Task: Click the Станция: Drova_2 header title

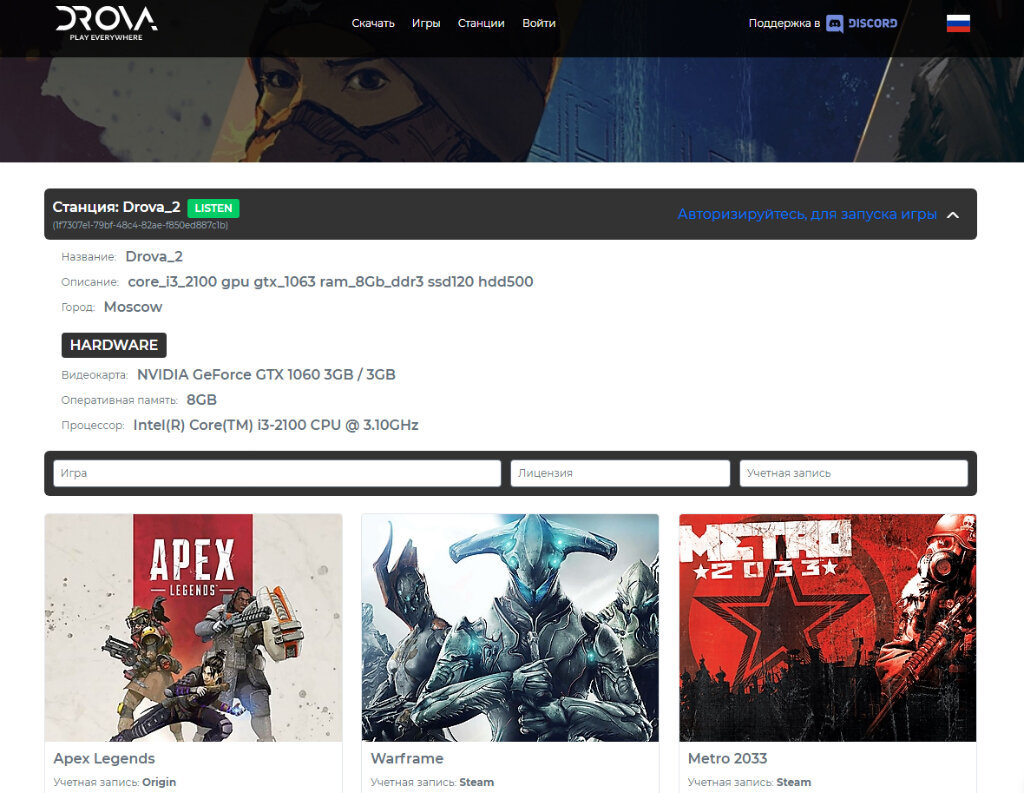Action: pyautogui.click(x=116, y=207)
